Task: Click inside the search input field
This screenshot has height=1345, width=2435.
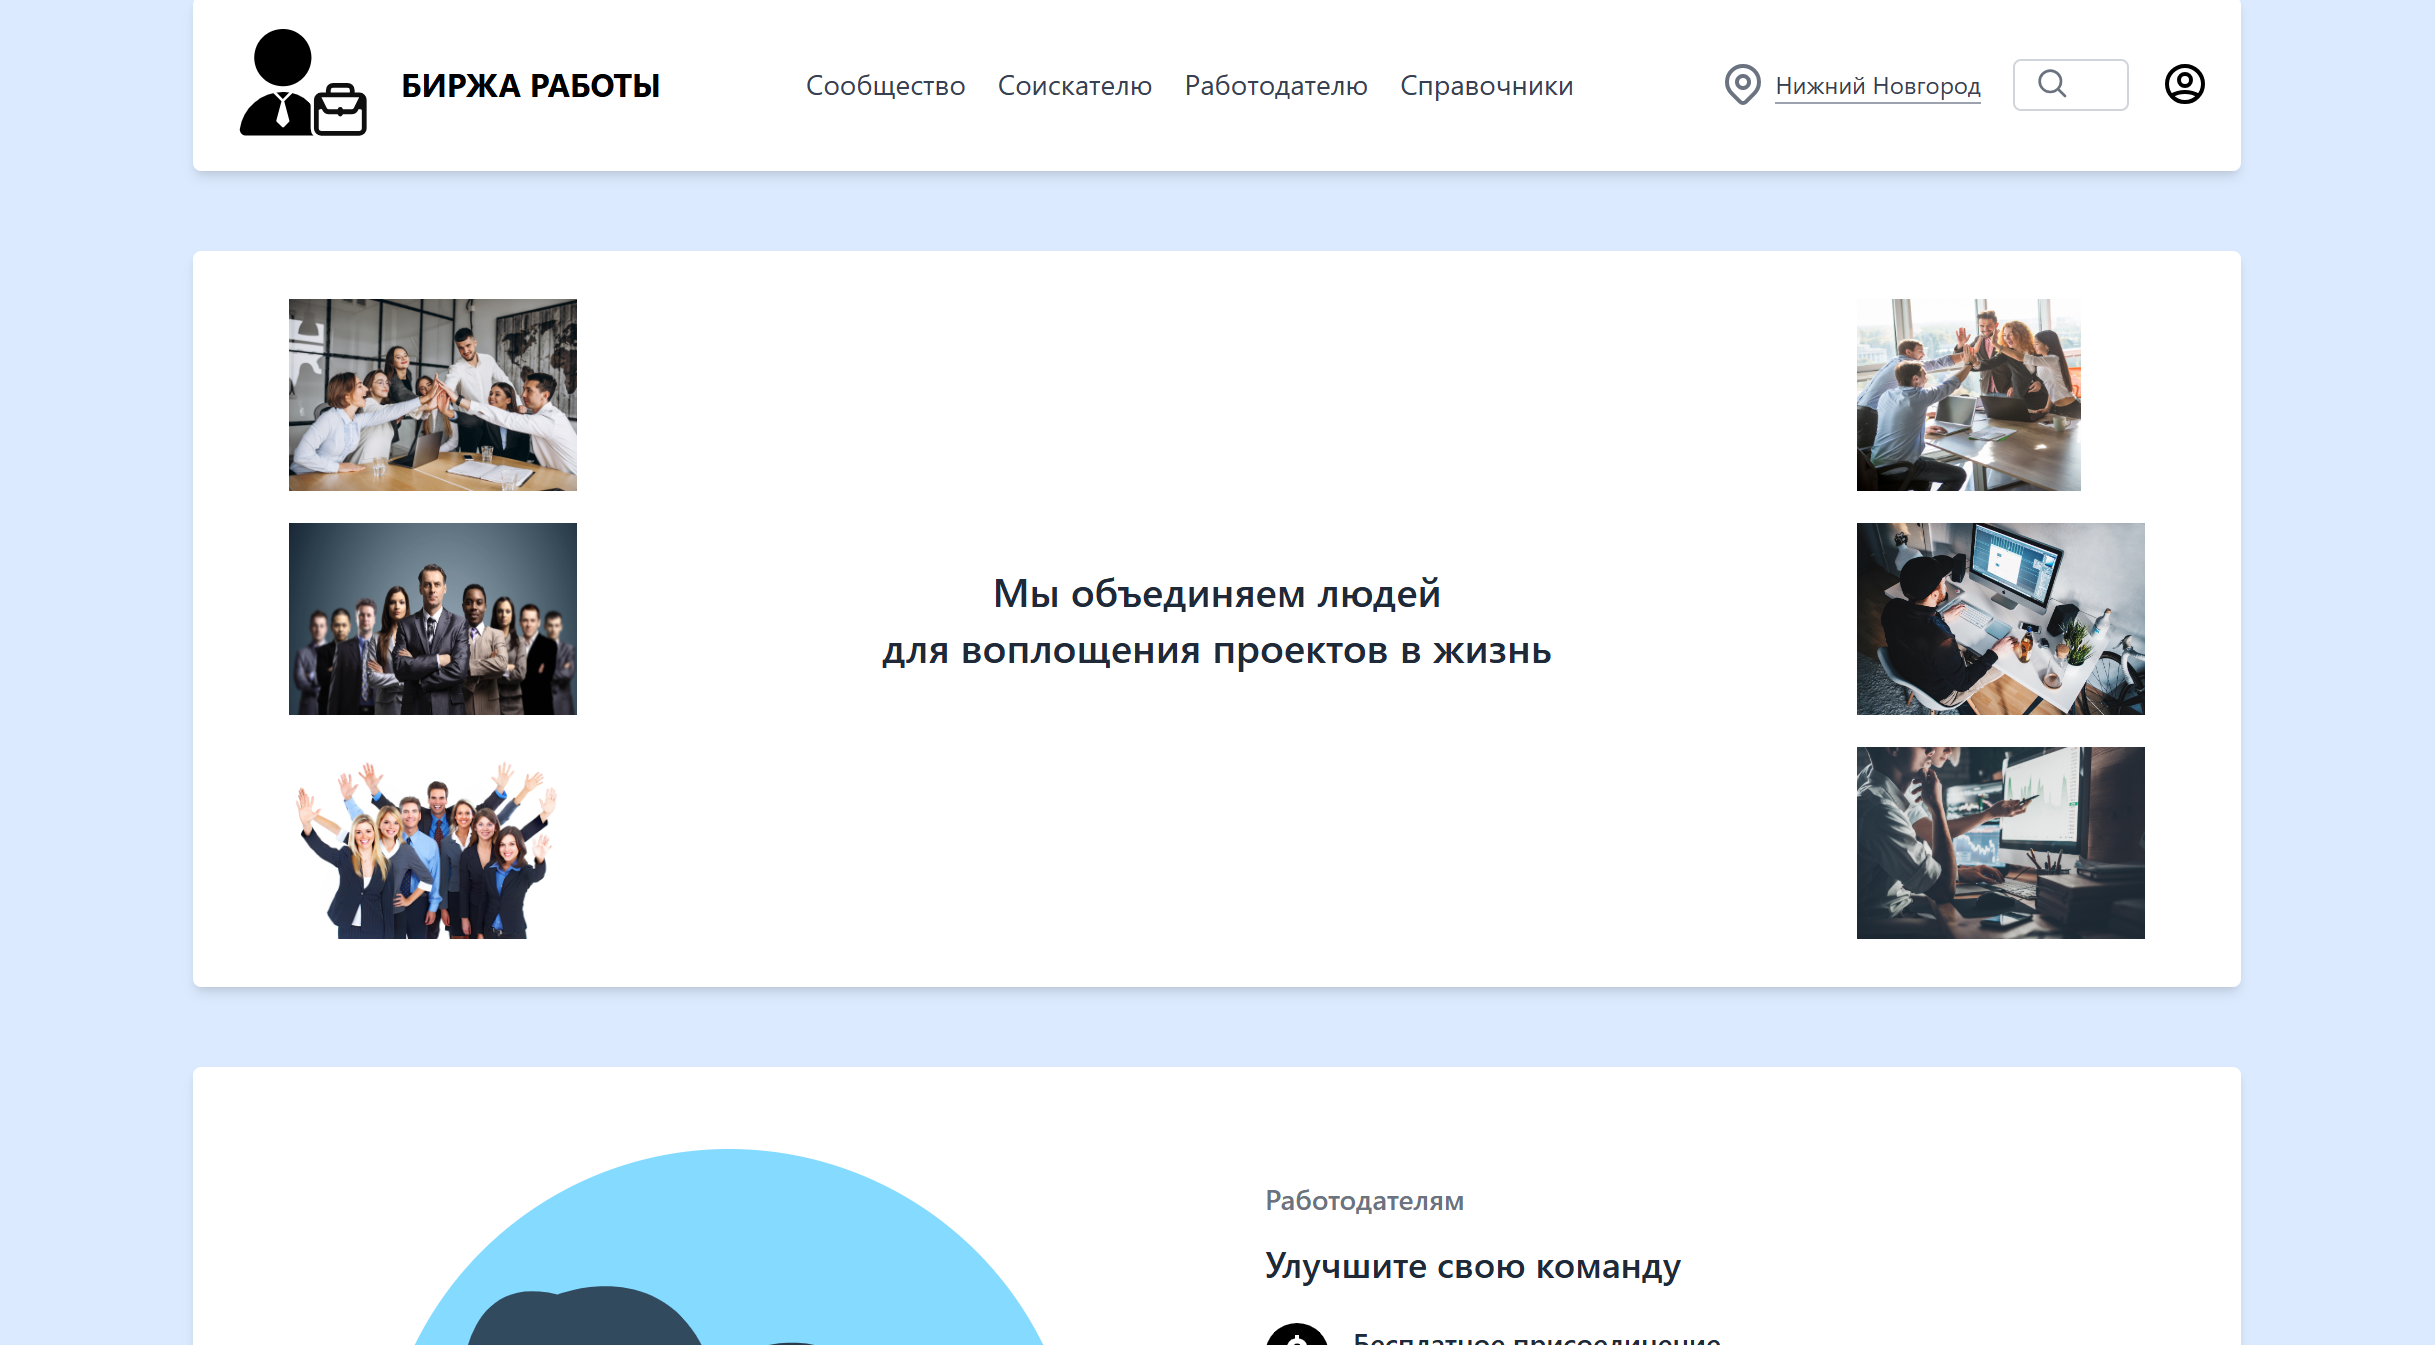Action: click(2090, 84)
